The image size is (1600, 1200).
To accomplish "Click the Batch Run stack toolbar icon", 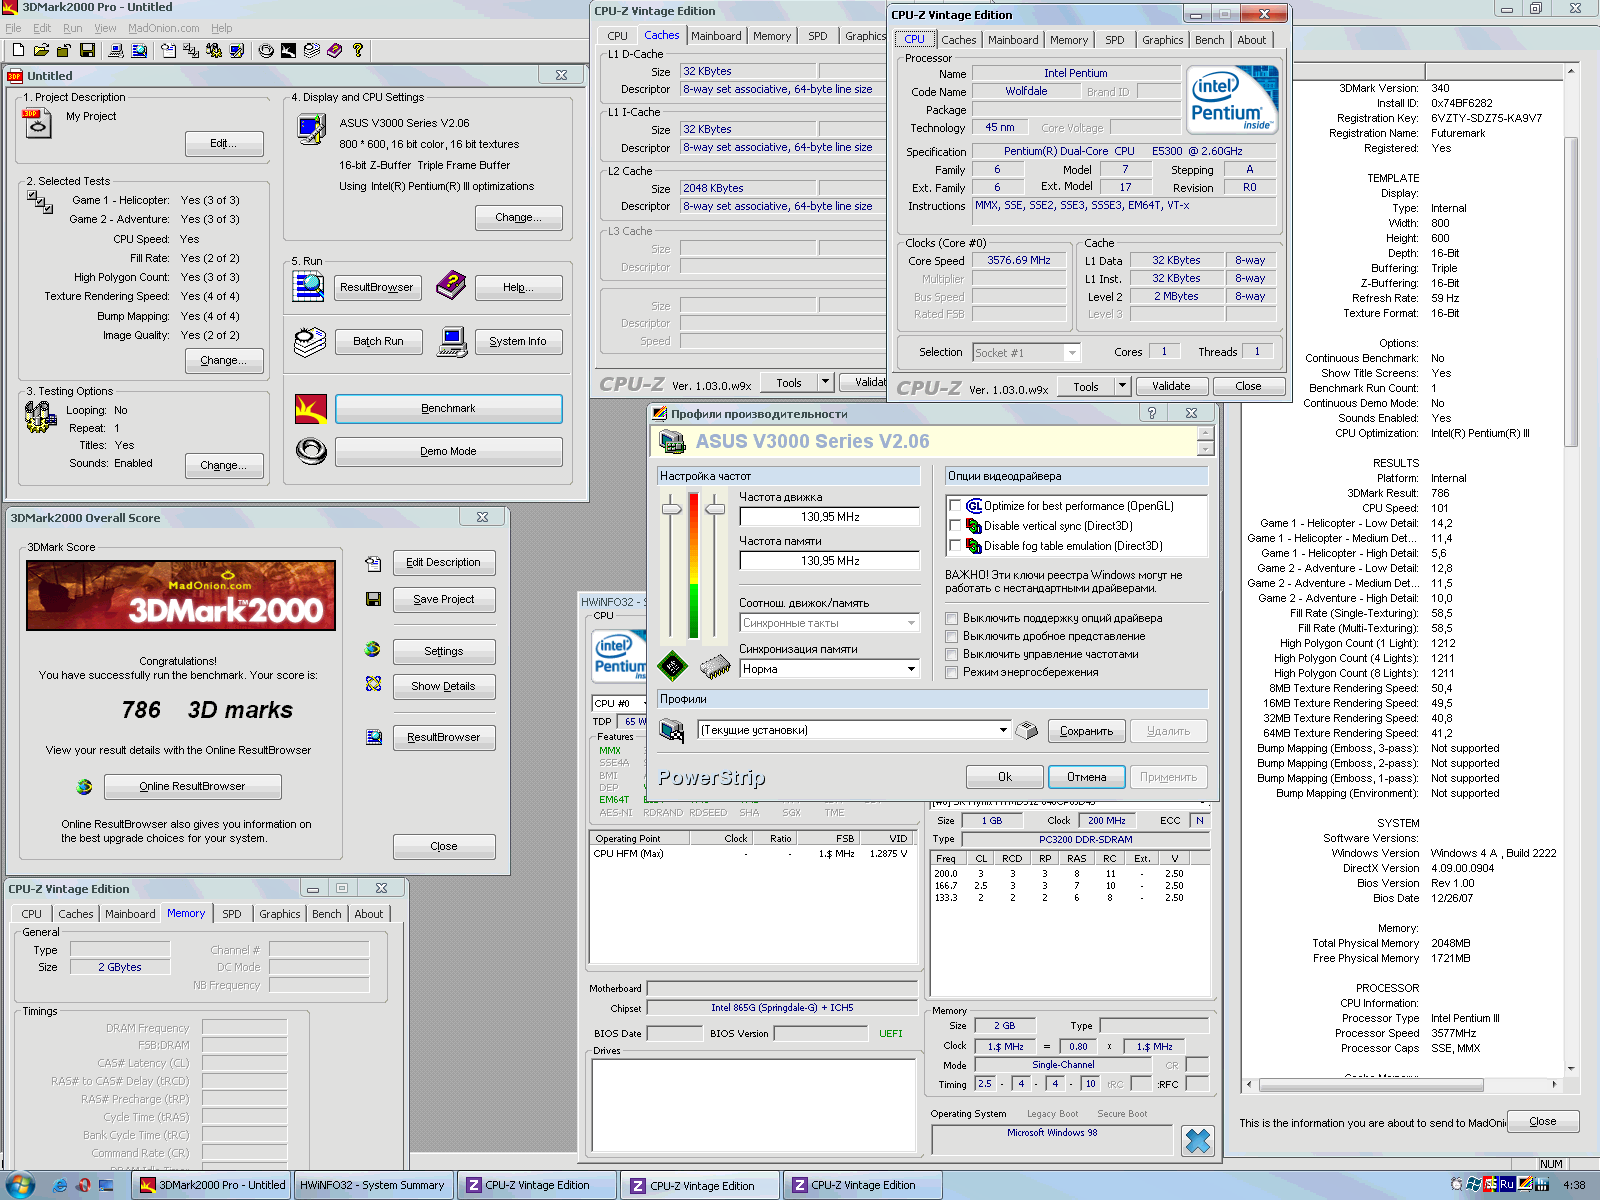I will tap(311, 50).
